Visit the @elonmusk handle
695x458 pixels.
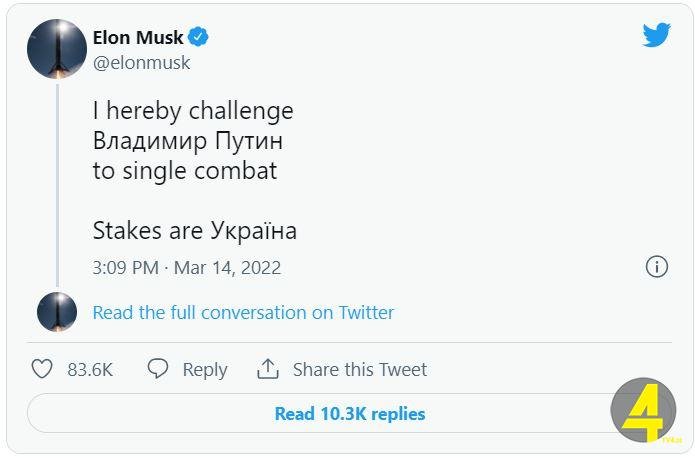coord(141,63)
